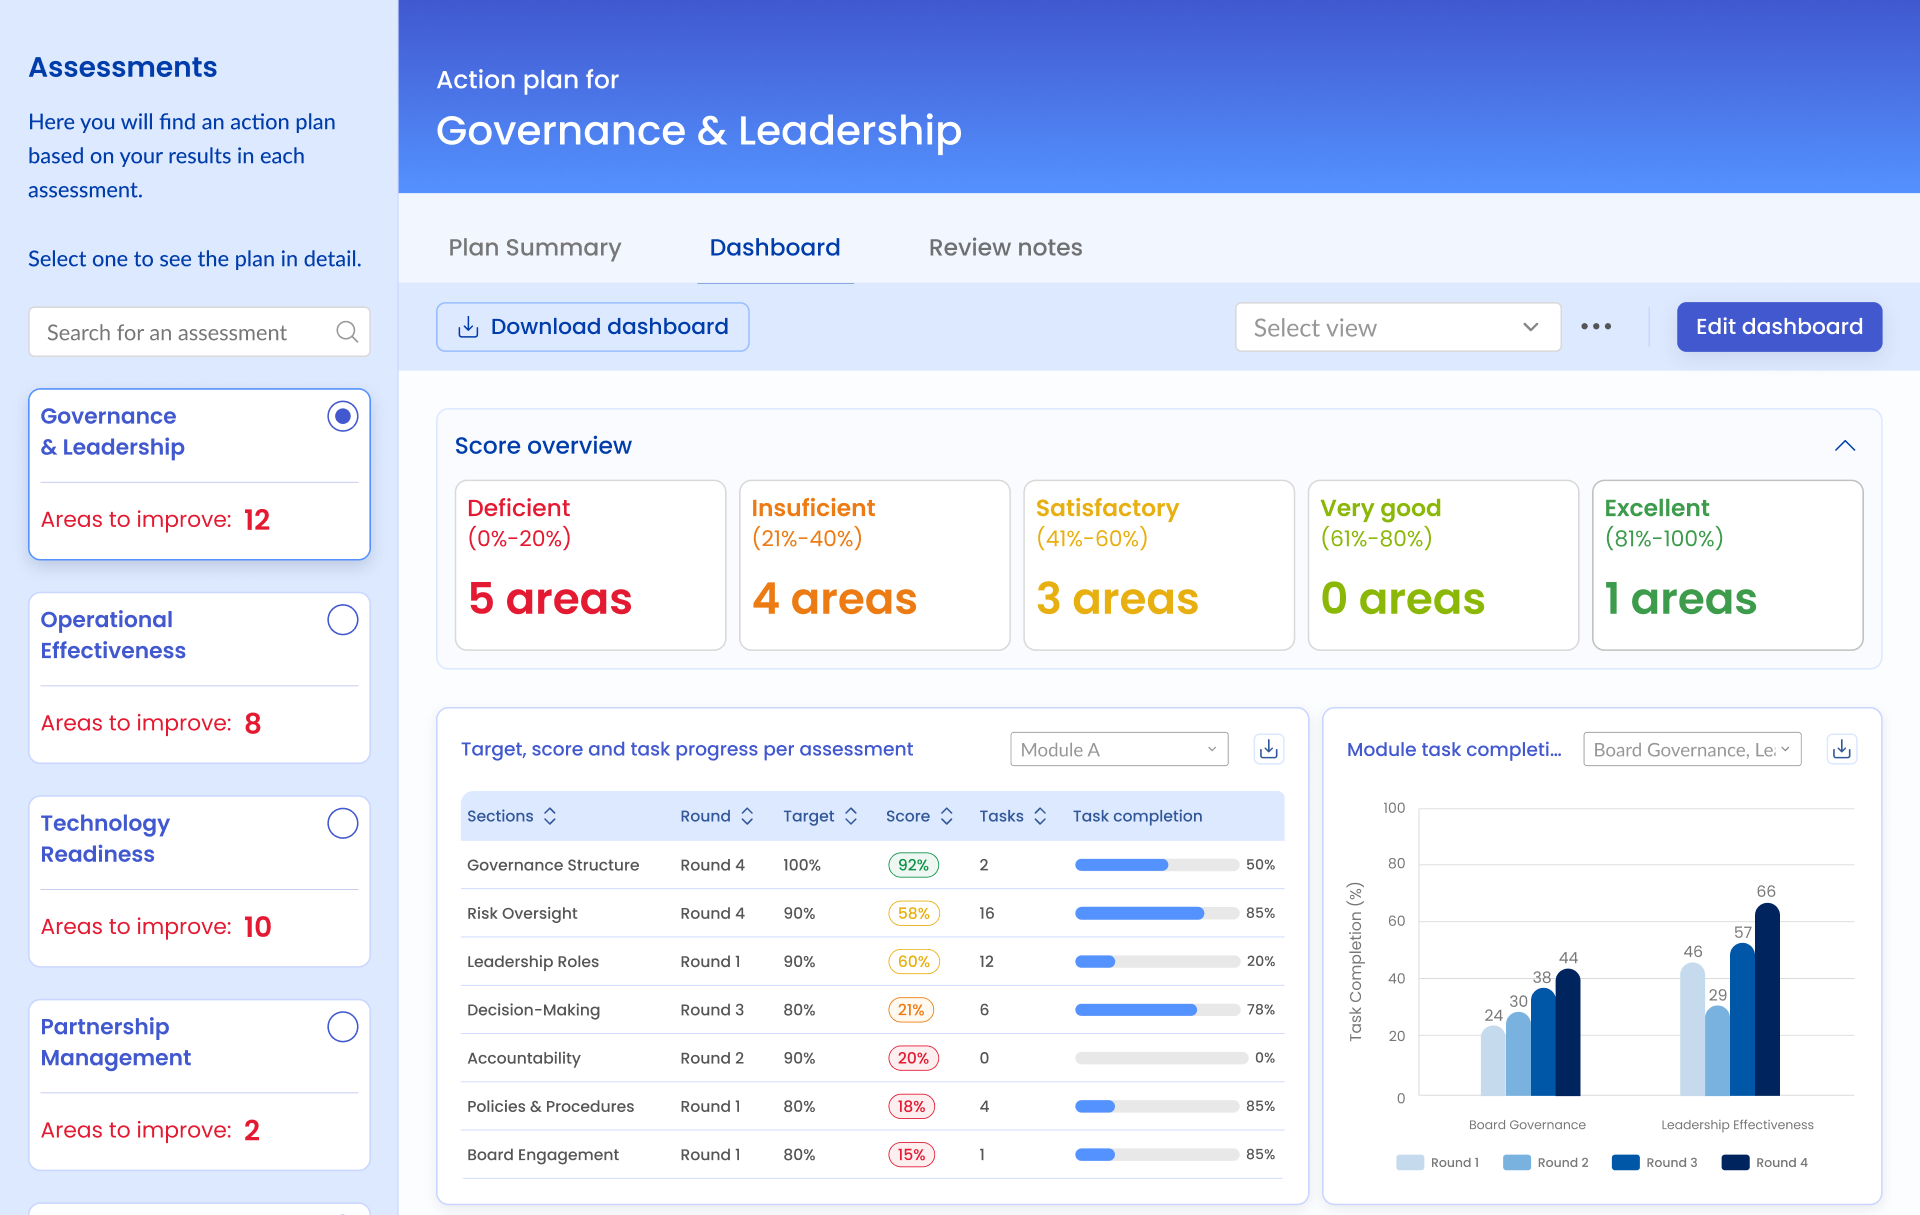Switch to the Dashboard tab
1920x1215 pixels.
pos(775,247)
